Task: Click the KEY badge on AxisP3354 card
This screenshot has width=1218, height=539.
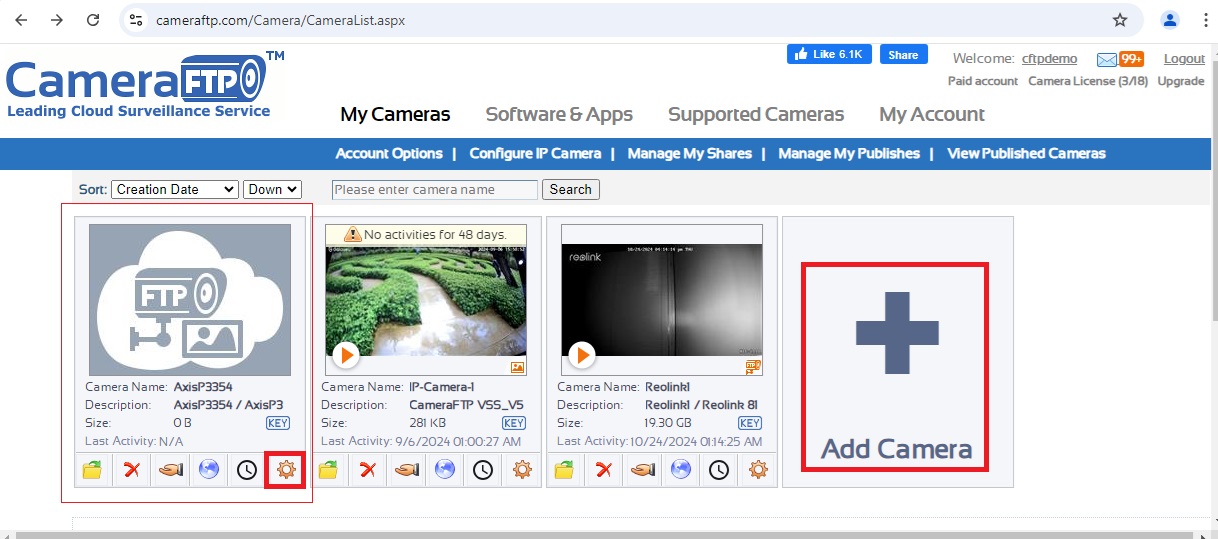Action: (277, 423)
